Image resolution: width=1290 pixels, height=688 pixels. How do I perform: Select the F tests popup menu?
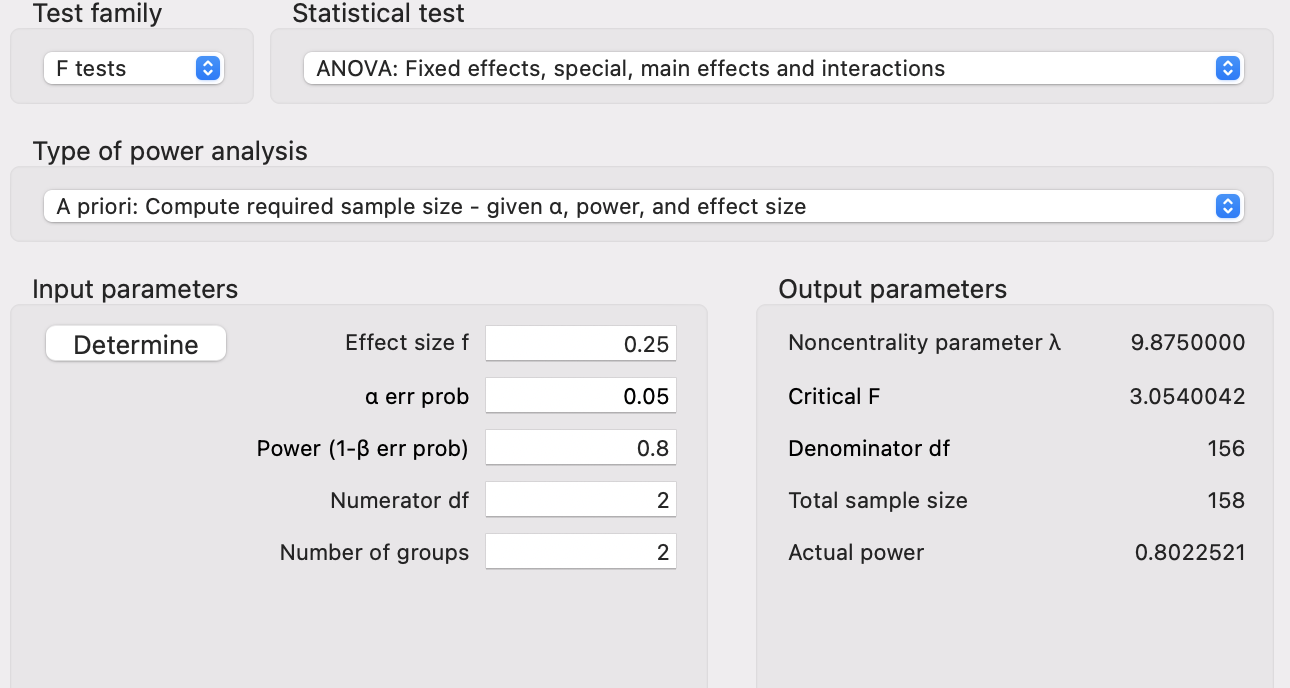pyautogui.click(x=133, y=69)
